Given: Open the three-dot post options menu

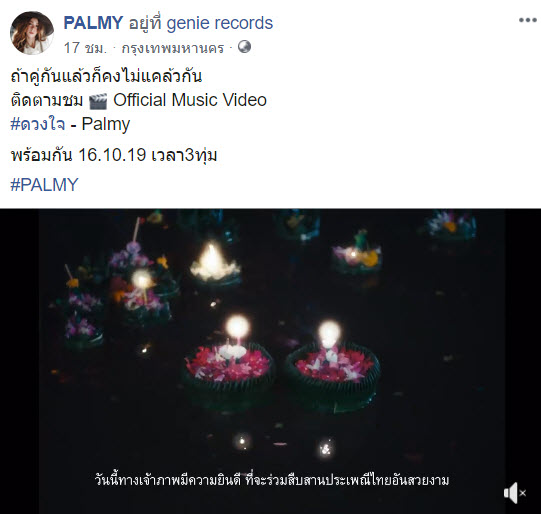Looking at the screenshot, I should pyautogui.click(x=528, y=20).
